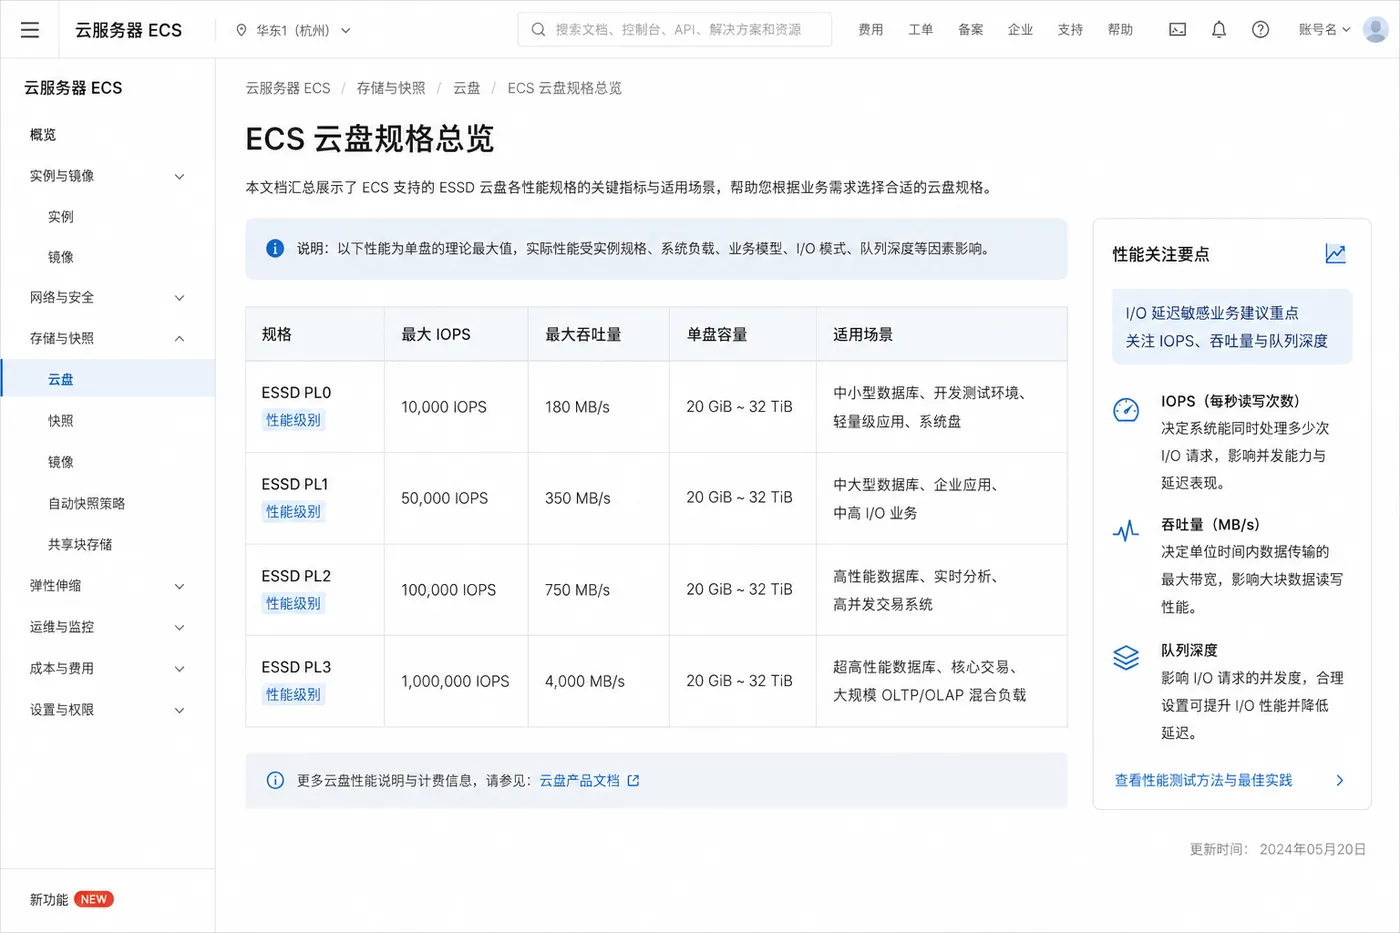Click the NEW badge next to 新功能
This screenshot has width=1400, height=933.
pos(94,899)
